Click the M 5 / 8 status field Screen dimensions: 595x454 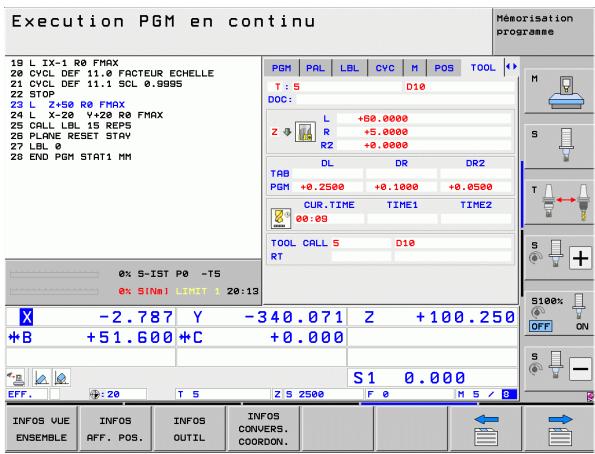point(487,394)
